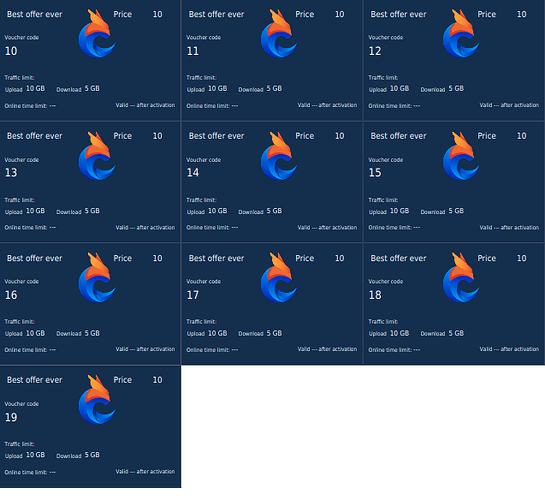Click 'Voucher code' label on voucher 13
The height and width of the screenshot is (500, 545).
(x=22, y=160)
